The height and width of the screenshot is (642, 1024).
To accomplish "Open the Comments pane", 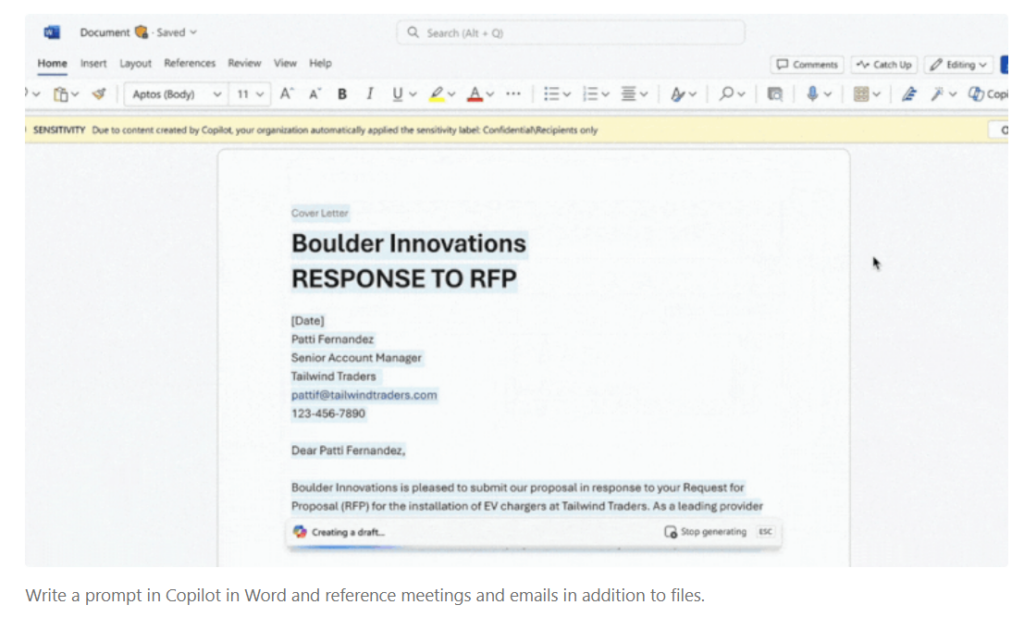I will (x=807, y=64).
